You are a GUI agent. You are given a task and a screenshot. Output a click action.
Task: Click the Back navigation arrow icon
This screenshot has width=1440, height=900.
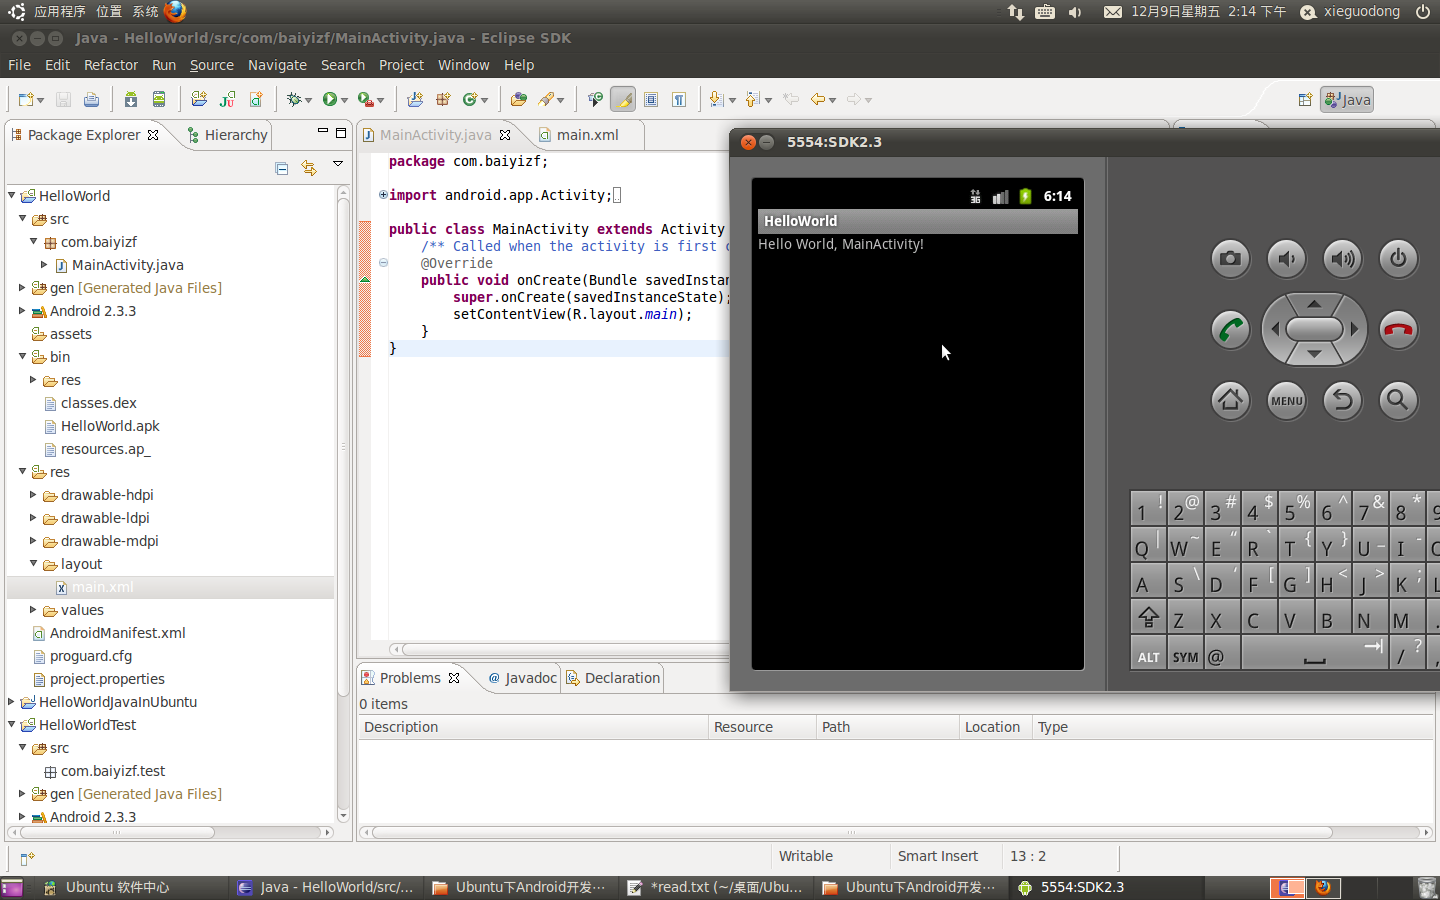[818, 99]
